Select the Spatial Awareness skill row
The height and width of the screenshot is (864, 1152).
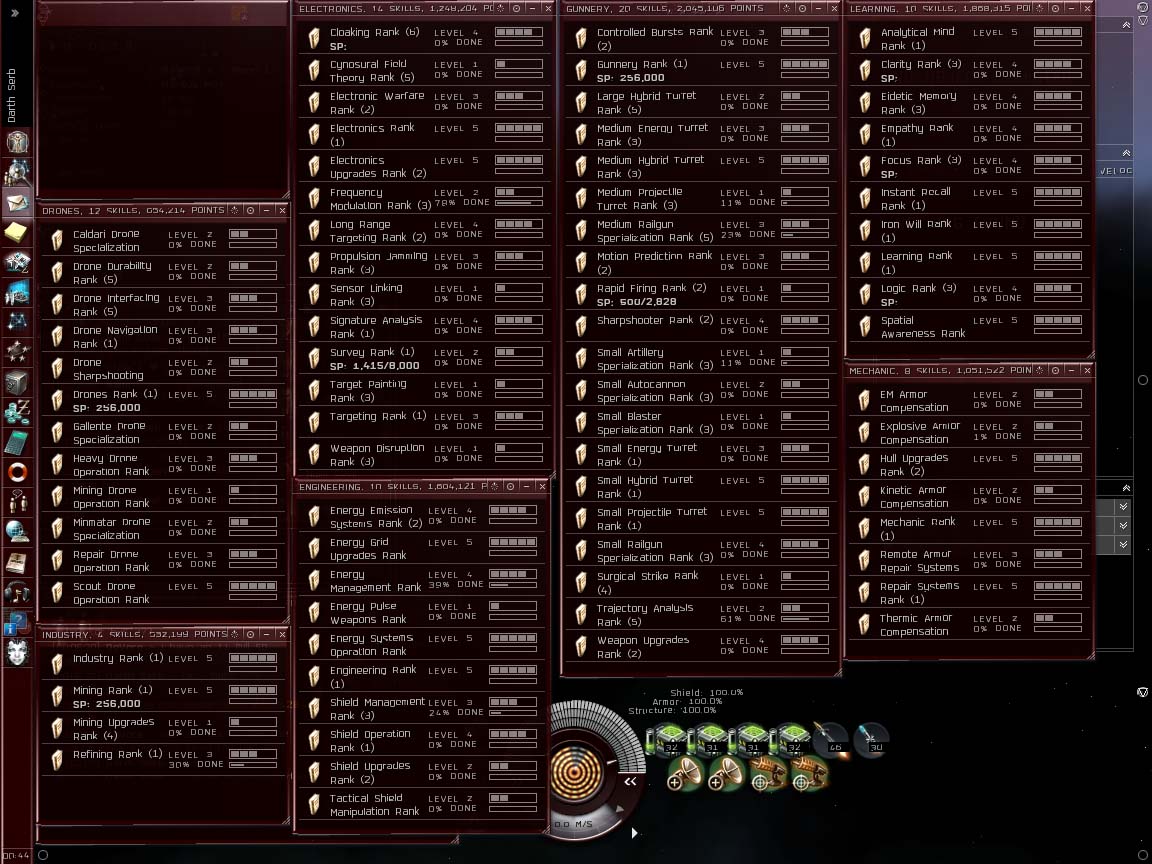point(969,326)
